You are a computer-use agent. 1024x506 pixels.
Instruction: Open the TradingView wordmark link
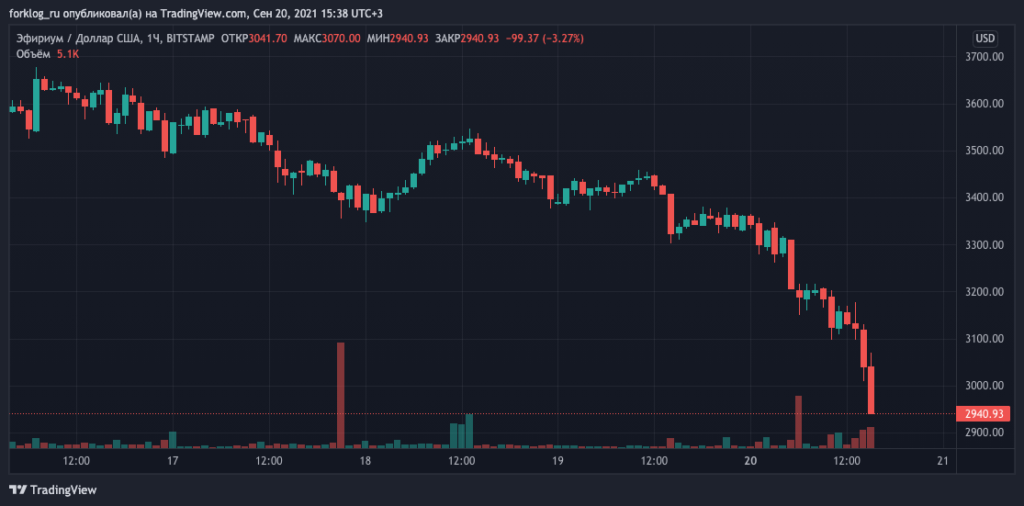(x=63, y=490)
